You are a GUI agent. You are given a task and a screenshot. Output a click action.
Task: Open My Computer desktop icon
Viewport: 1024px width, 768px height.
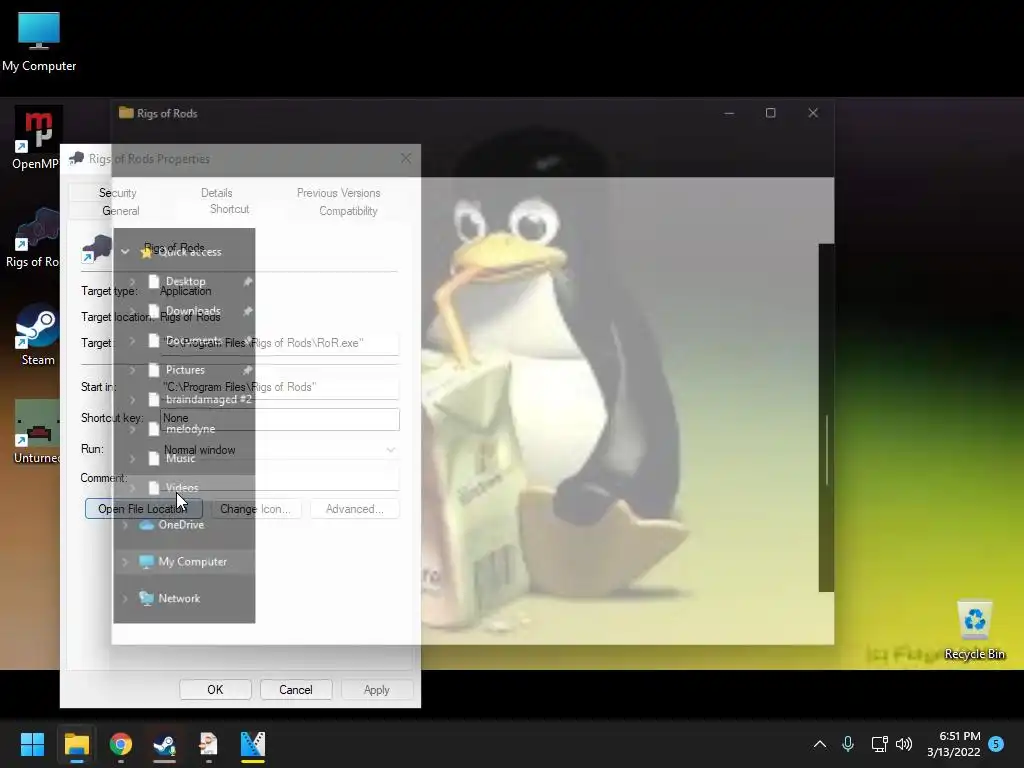pyautogui.click(x=39, y=41)
